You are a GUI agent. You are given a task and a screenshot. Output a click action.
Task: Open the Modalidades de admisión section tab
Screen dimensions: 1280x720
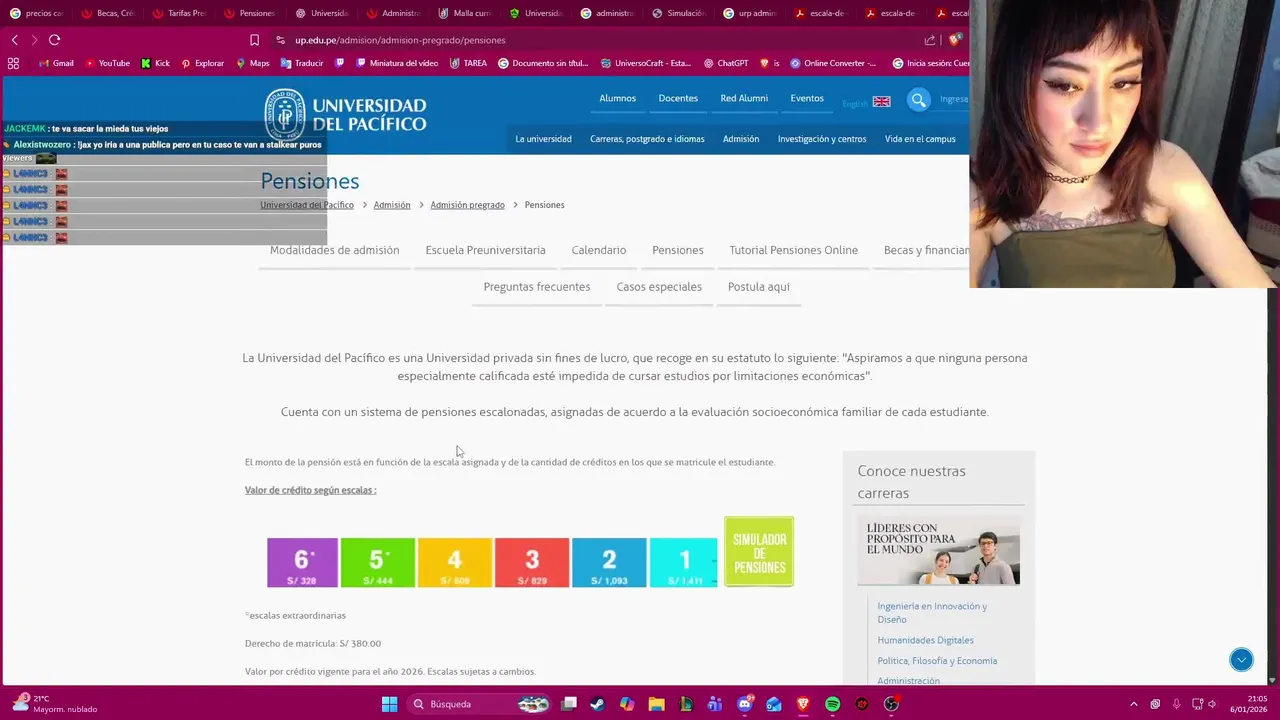pyautogui.click(x=334, y=250)
